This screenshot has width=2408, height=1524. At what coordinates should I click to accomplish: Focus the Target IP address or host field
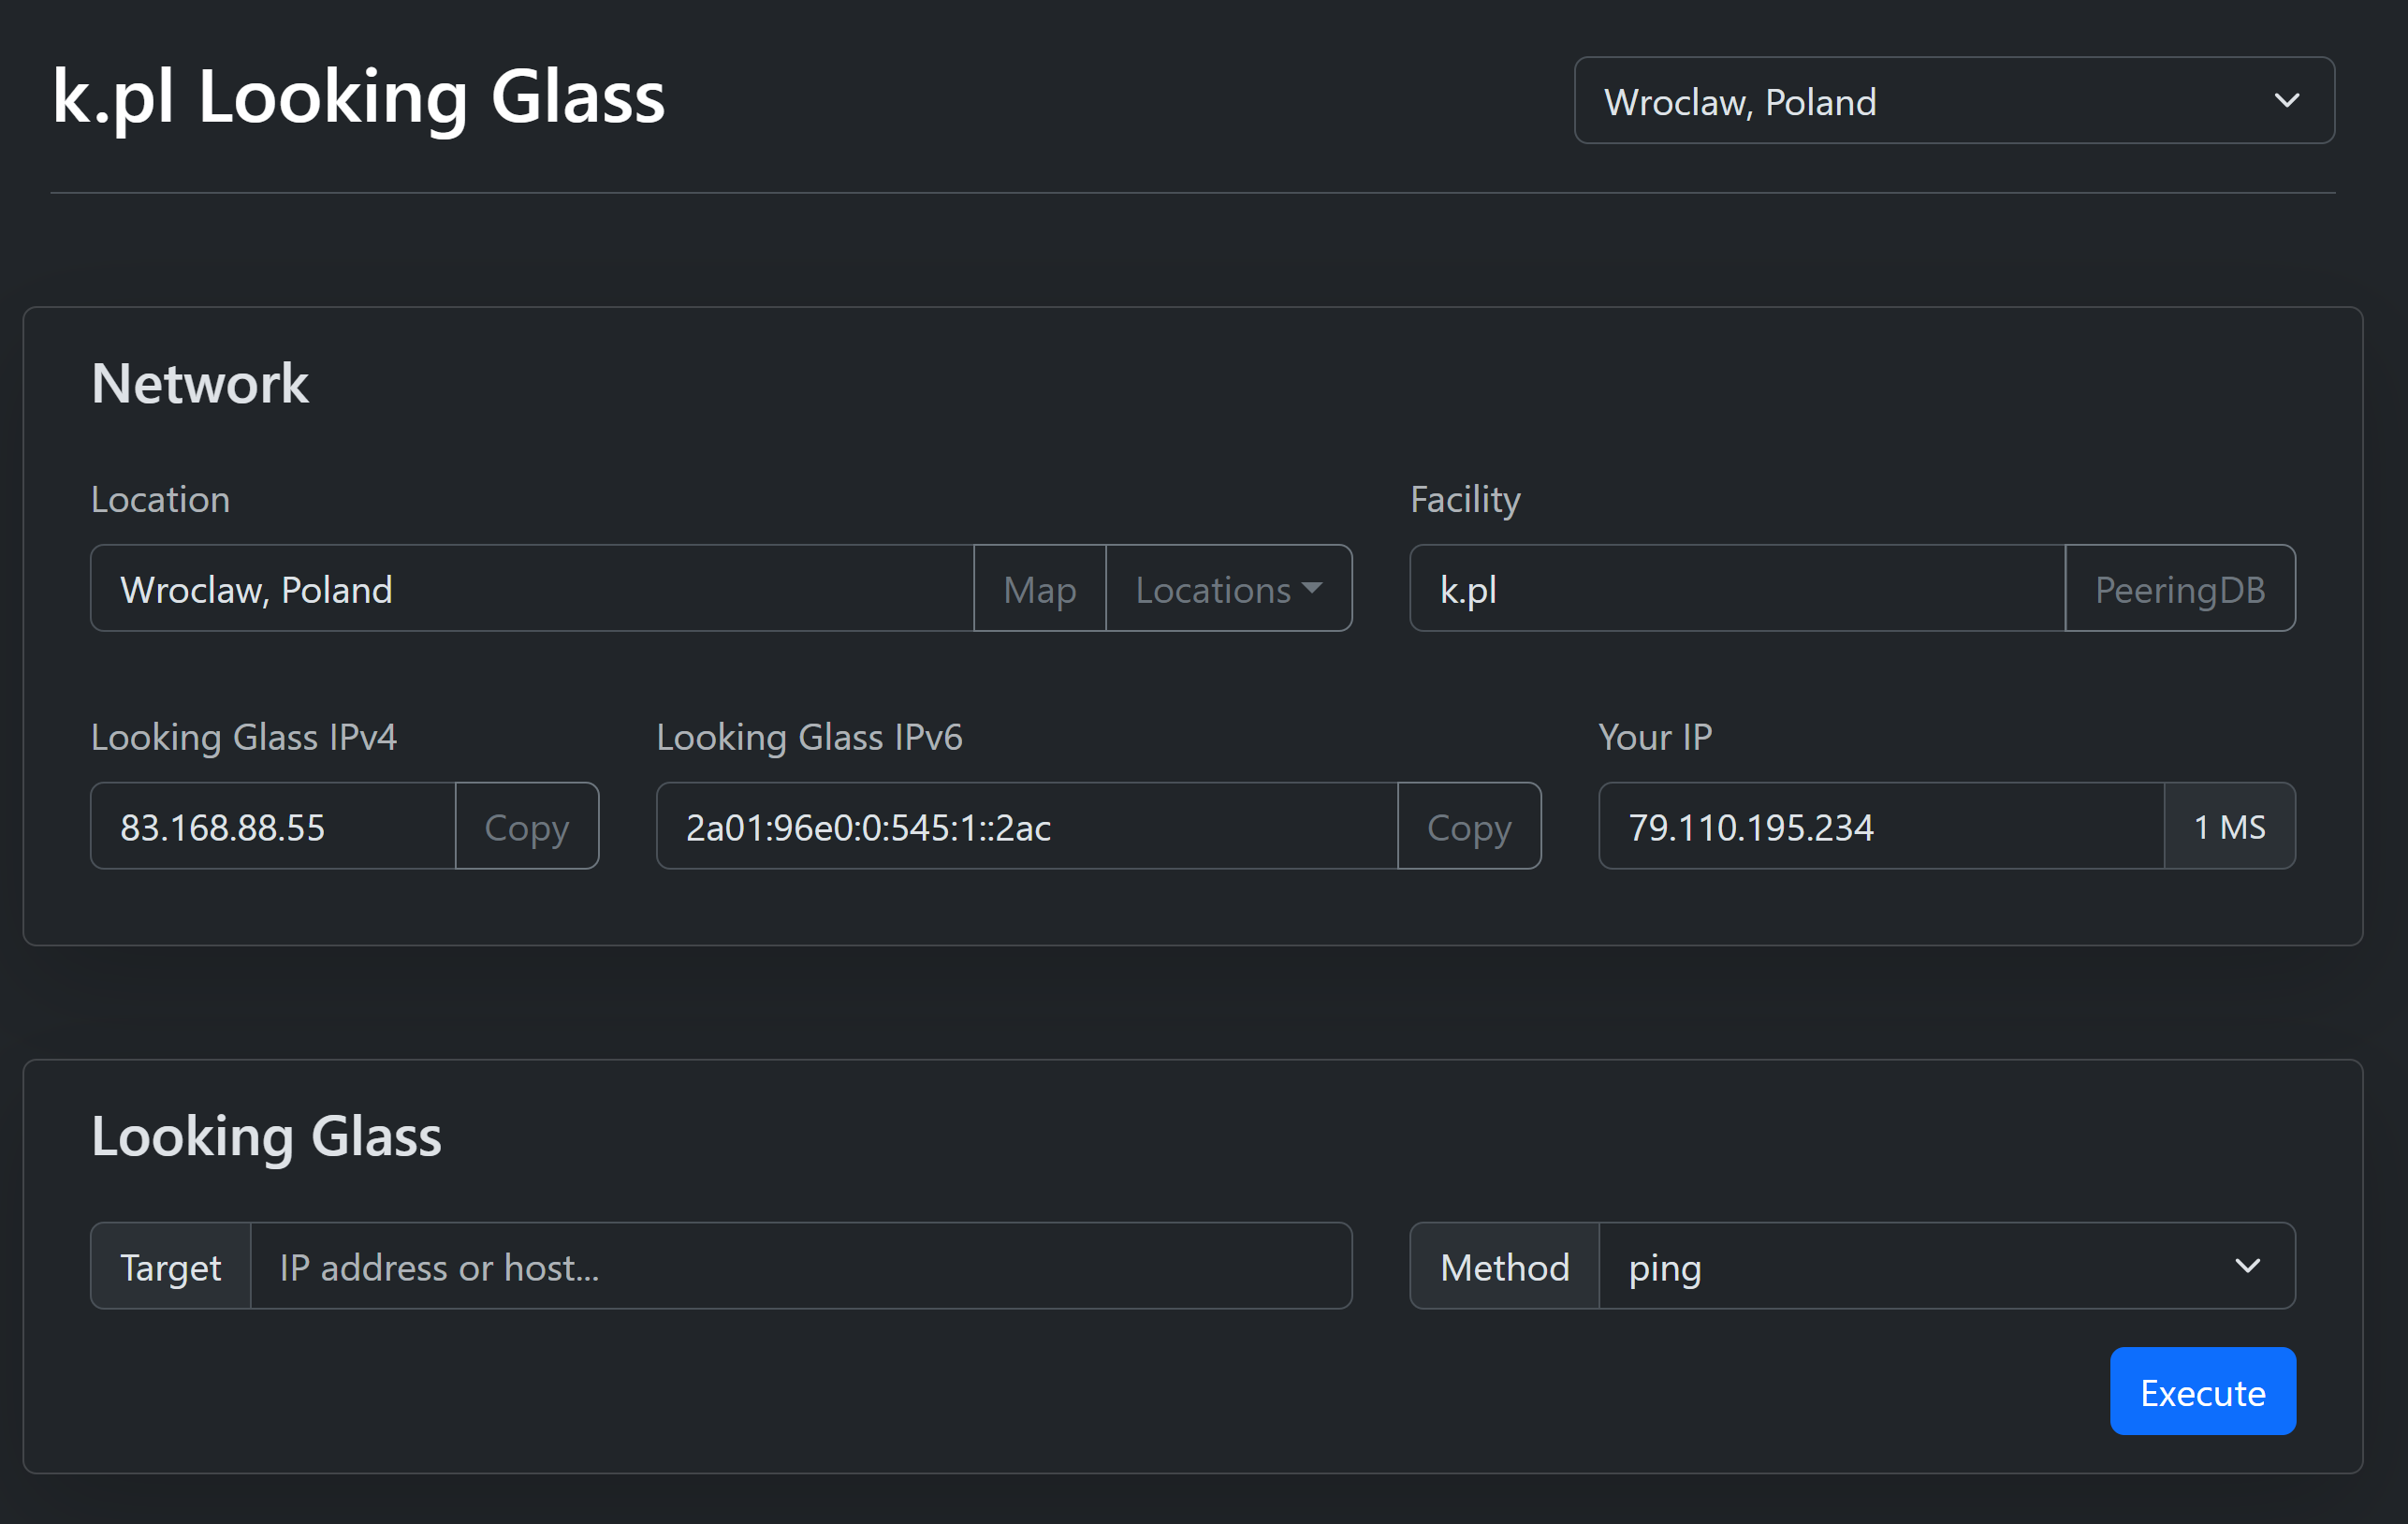800,1266
